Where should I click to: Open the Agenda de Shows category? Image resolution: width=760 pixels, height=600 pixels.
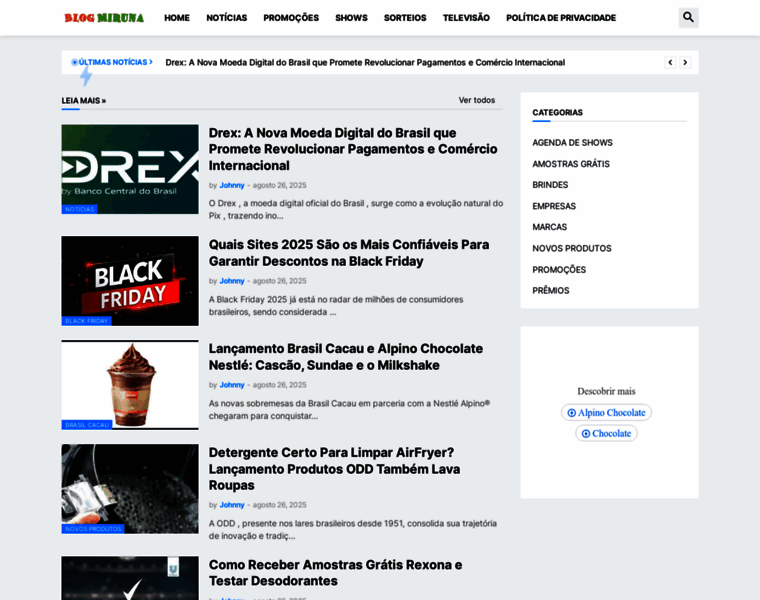[572, 143]
